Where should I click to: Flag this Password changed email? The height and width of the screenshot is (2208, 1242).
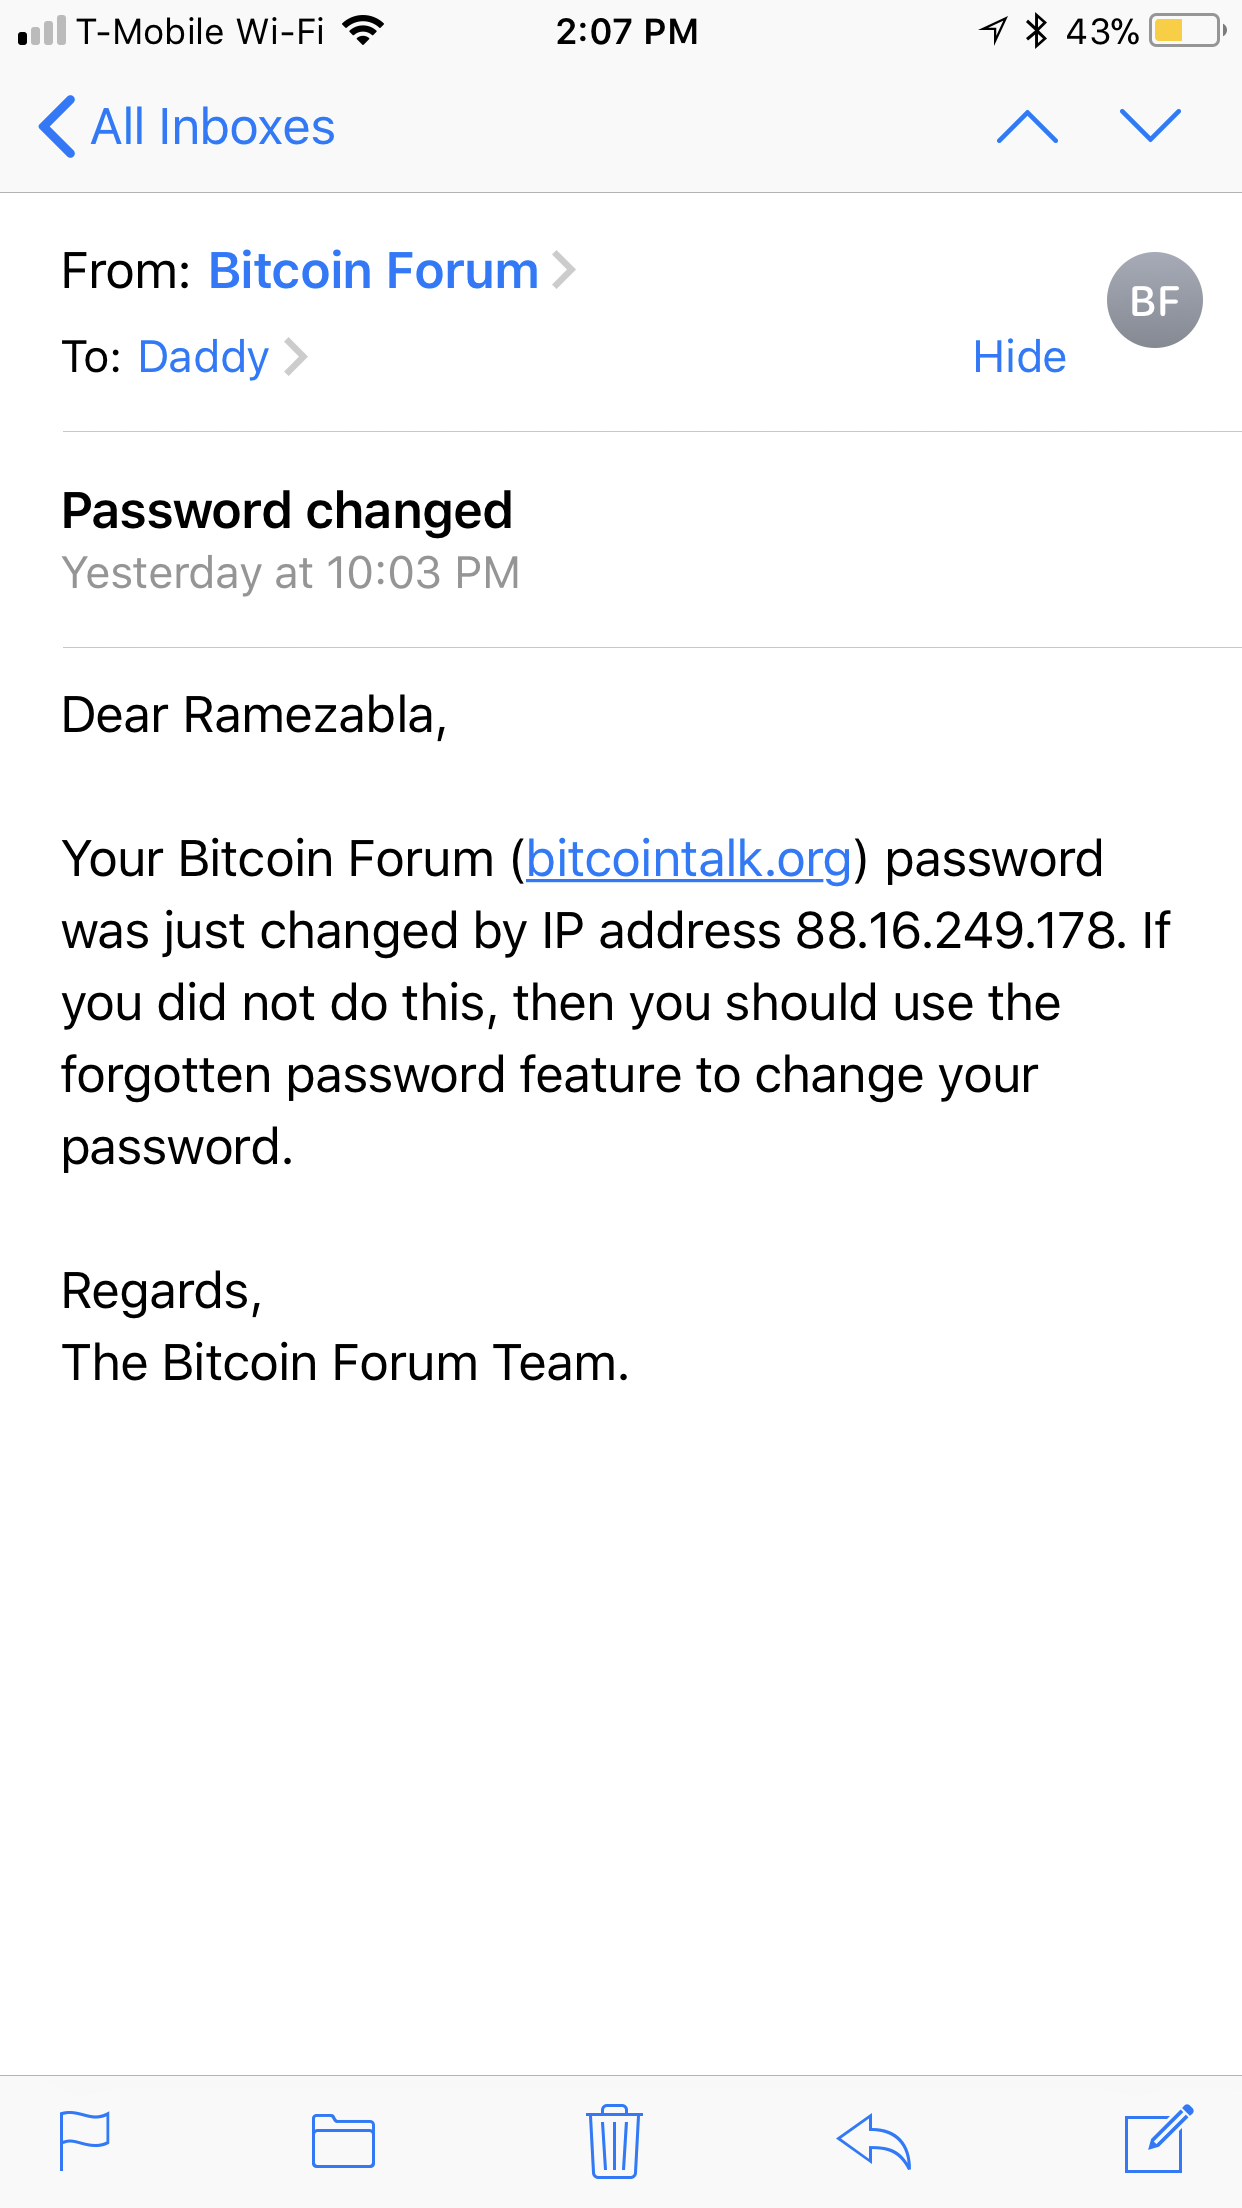coord(84,2140)
